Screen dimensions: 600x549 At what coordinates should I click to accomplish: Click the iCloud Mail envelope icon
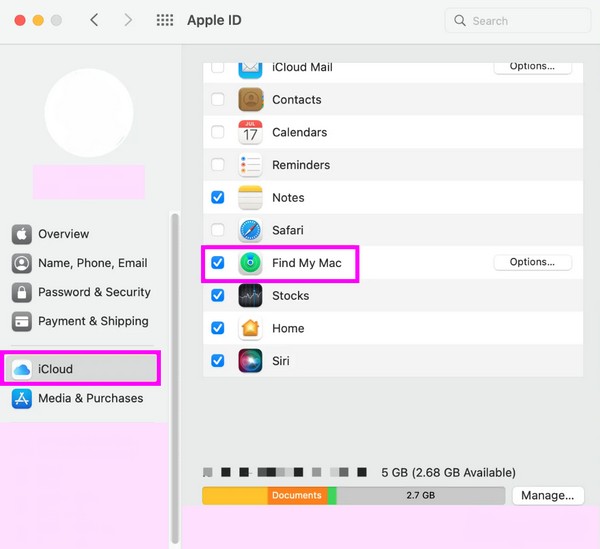[x=250, y=70]
